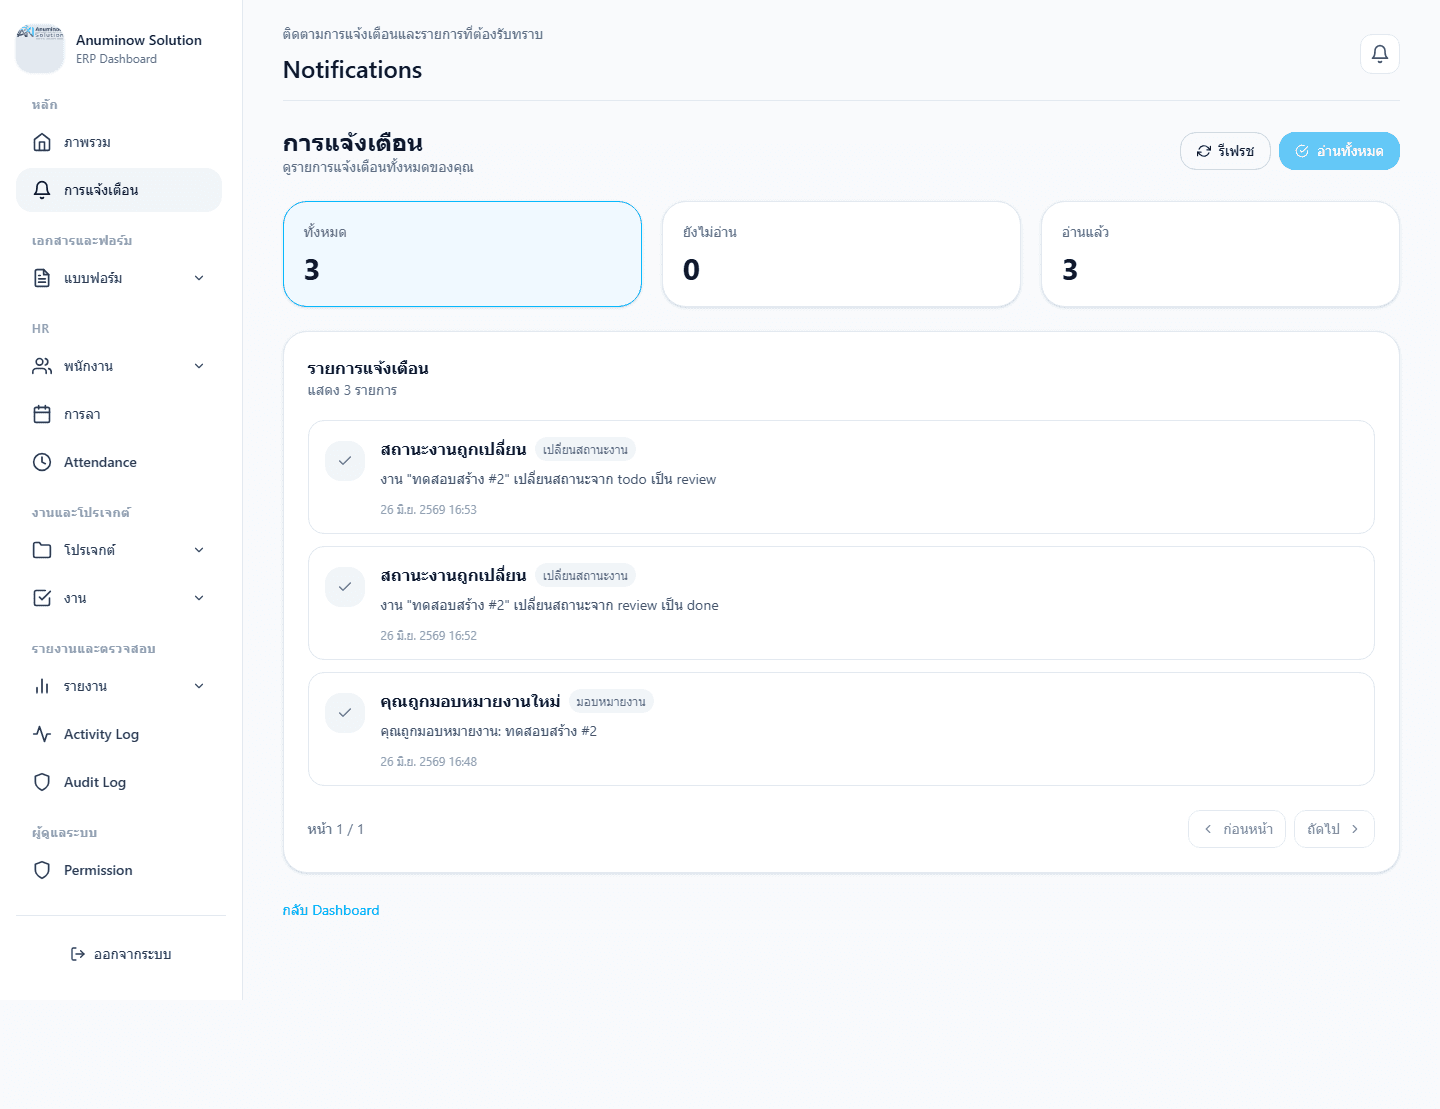Click the people icon beside พนักงาน
This screenshot has width=1440, height=1109.
pyautogui.click(x=42, y=366)
